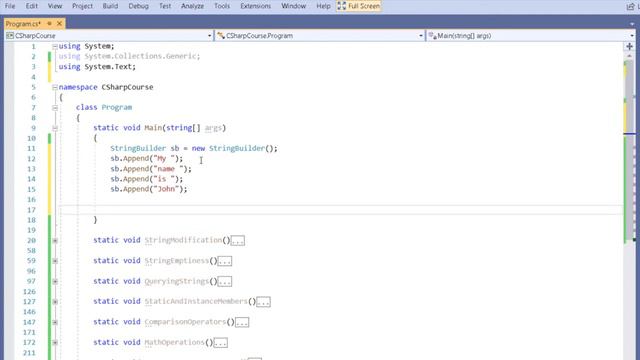Open the Analyze menu
640x360 pixels.
pos(192,6)
